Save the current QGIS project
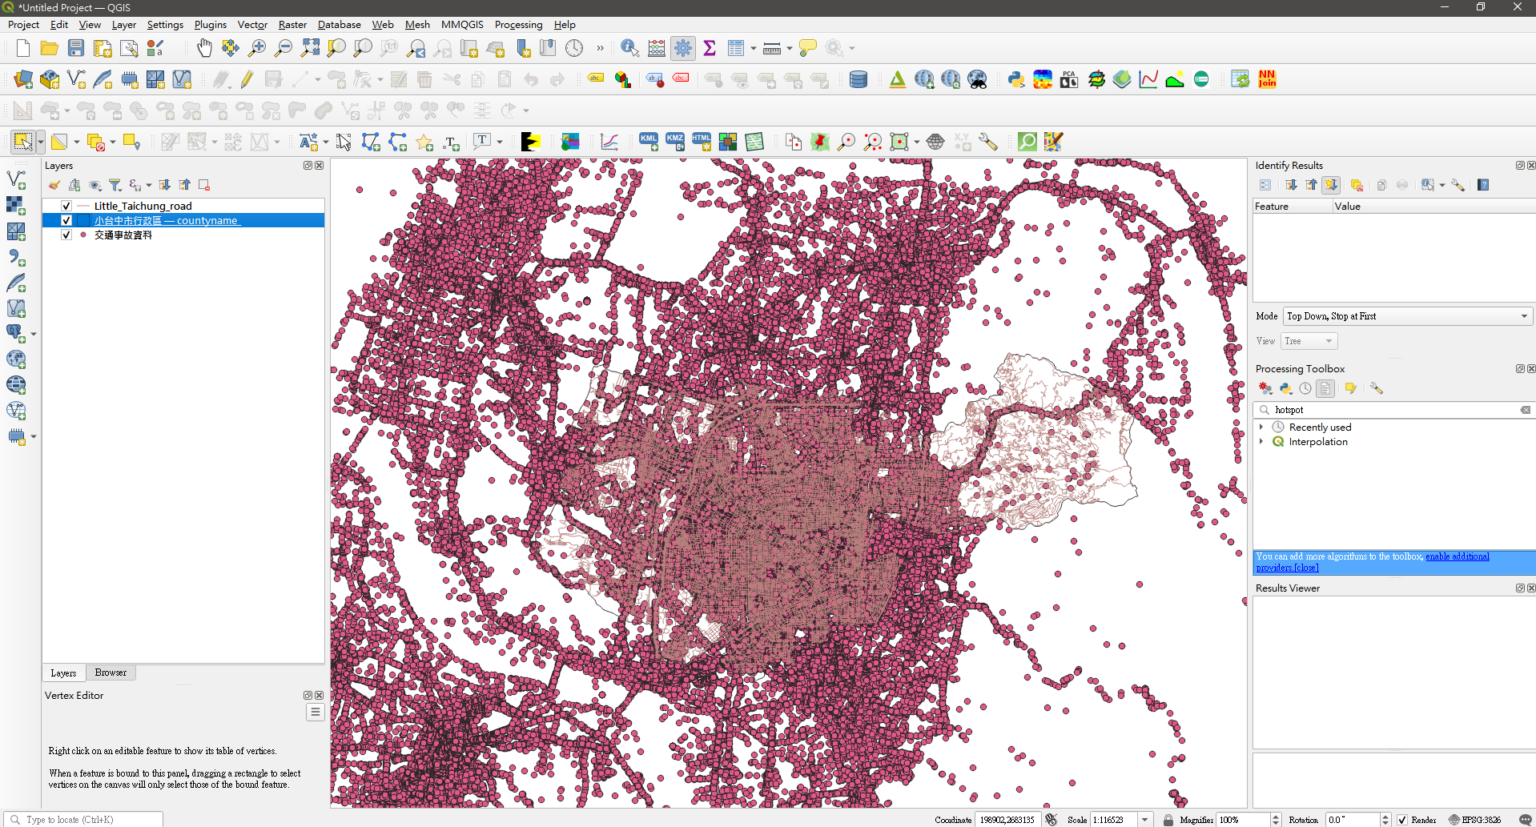 point(76,47)
